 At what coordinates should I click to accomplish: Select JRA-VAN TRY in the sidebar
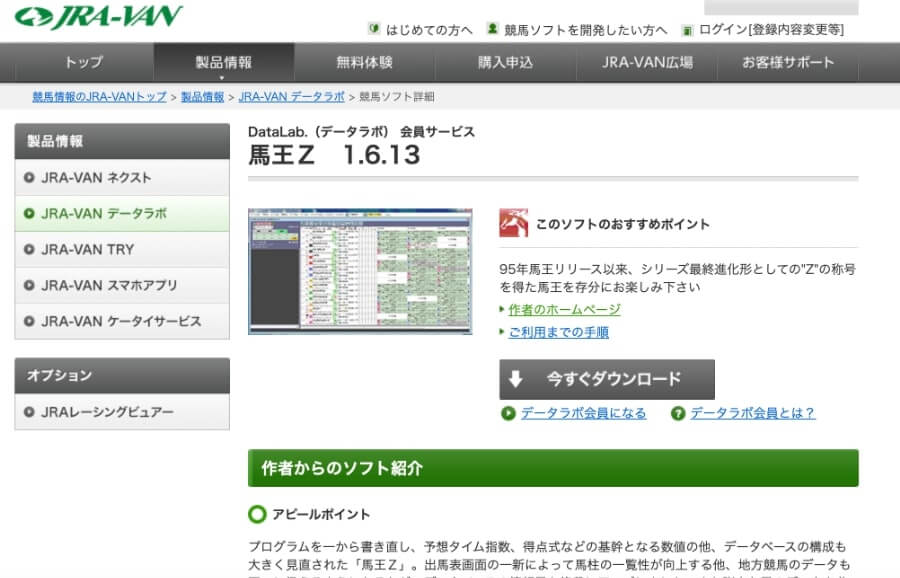point(122,249)
